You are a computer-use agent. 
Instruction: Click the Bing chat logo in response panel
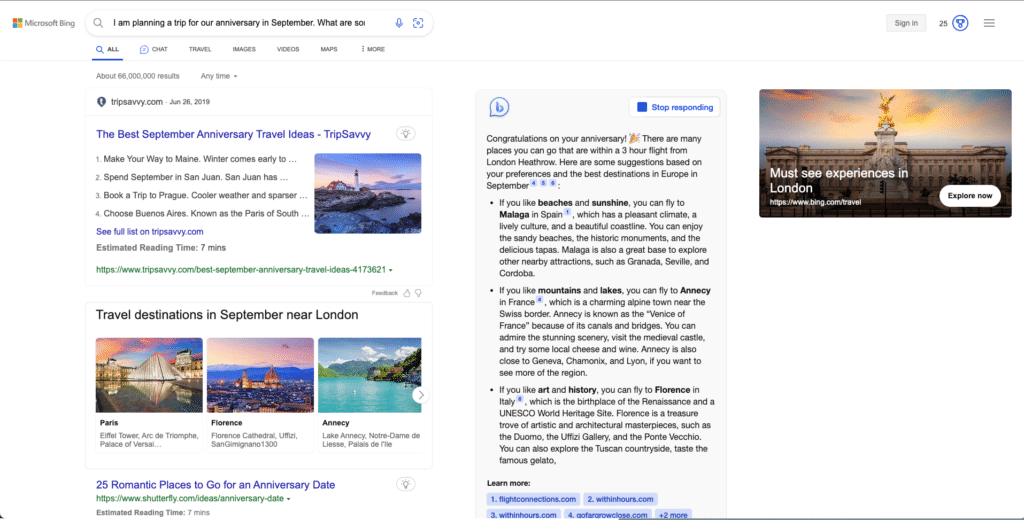click(499, 107)
